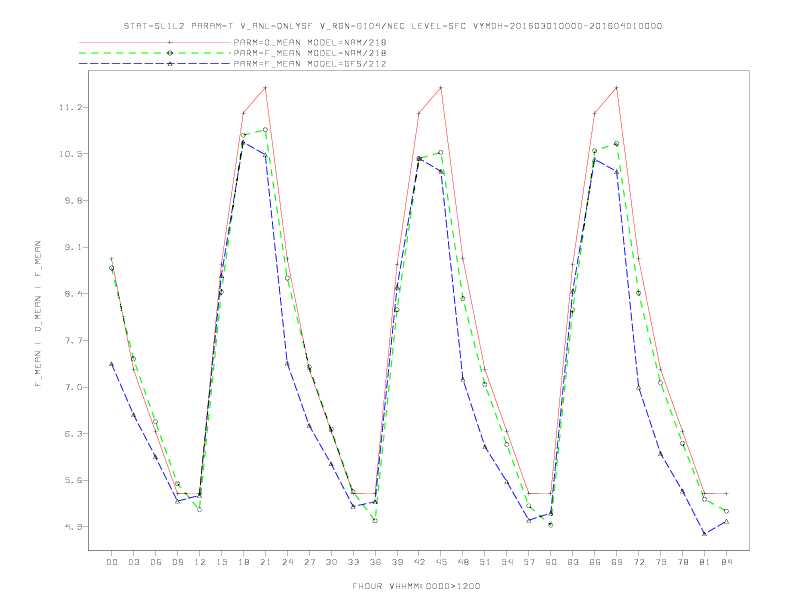
Task: Click forecast hour label 81 on x-axis
Action: (x=705, y=562)
